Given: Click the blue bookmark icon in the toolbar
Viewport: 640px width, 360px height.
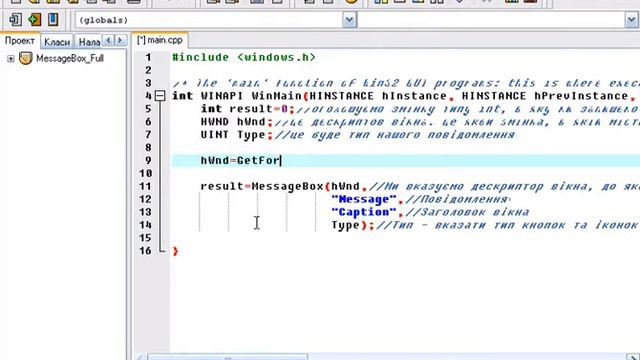Looking at the screenshot, I should (53, 20).
